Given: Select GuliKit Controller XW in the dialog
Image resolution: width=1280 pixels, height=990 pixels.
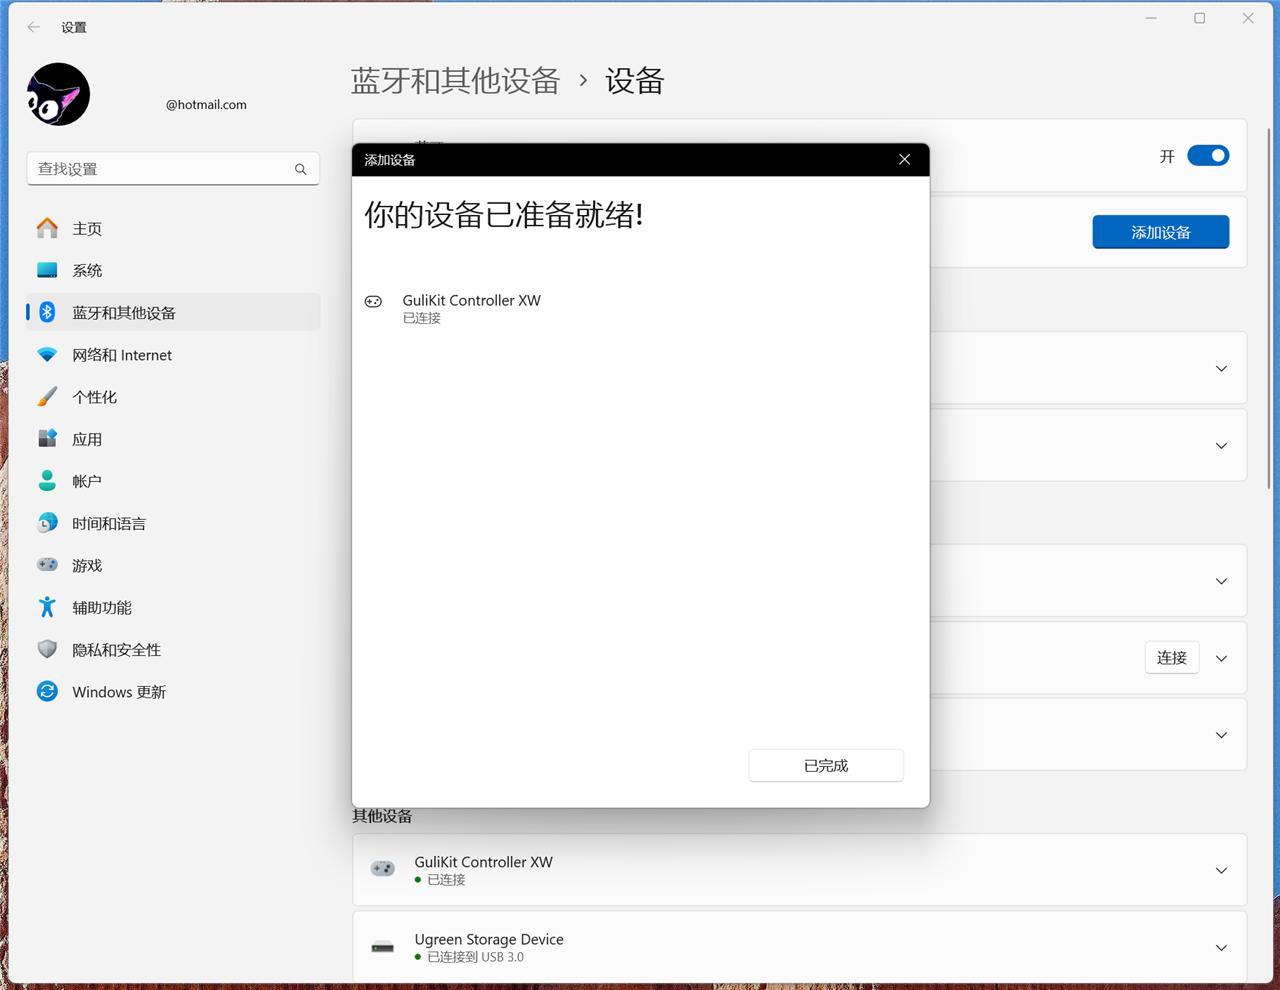Looking at the screenshot, I should click(x=640, y=308).
